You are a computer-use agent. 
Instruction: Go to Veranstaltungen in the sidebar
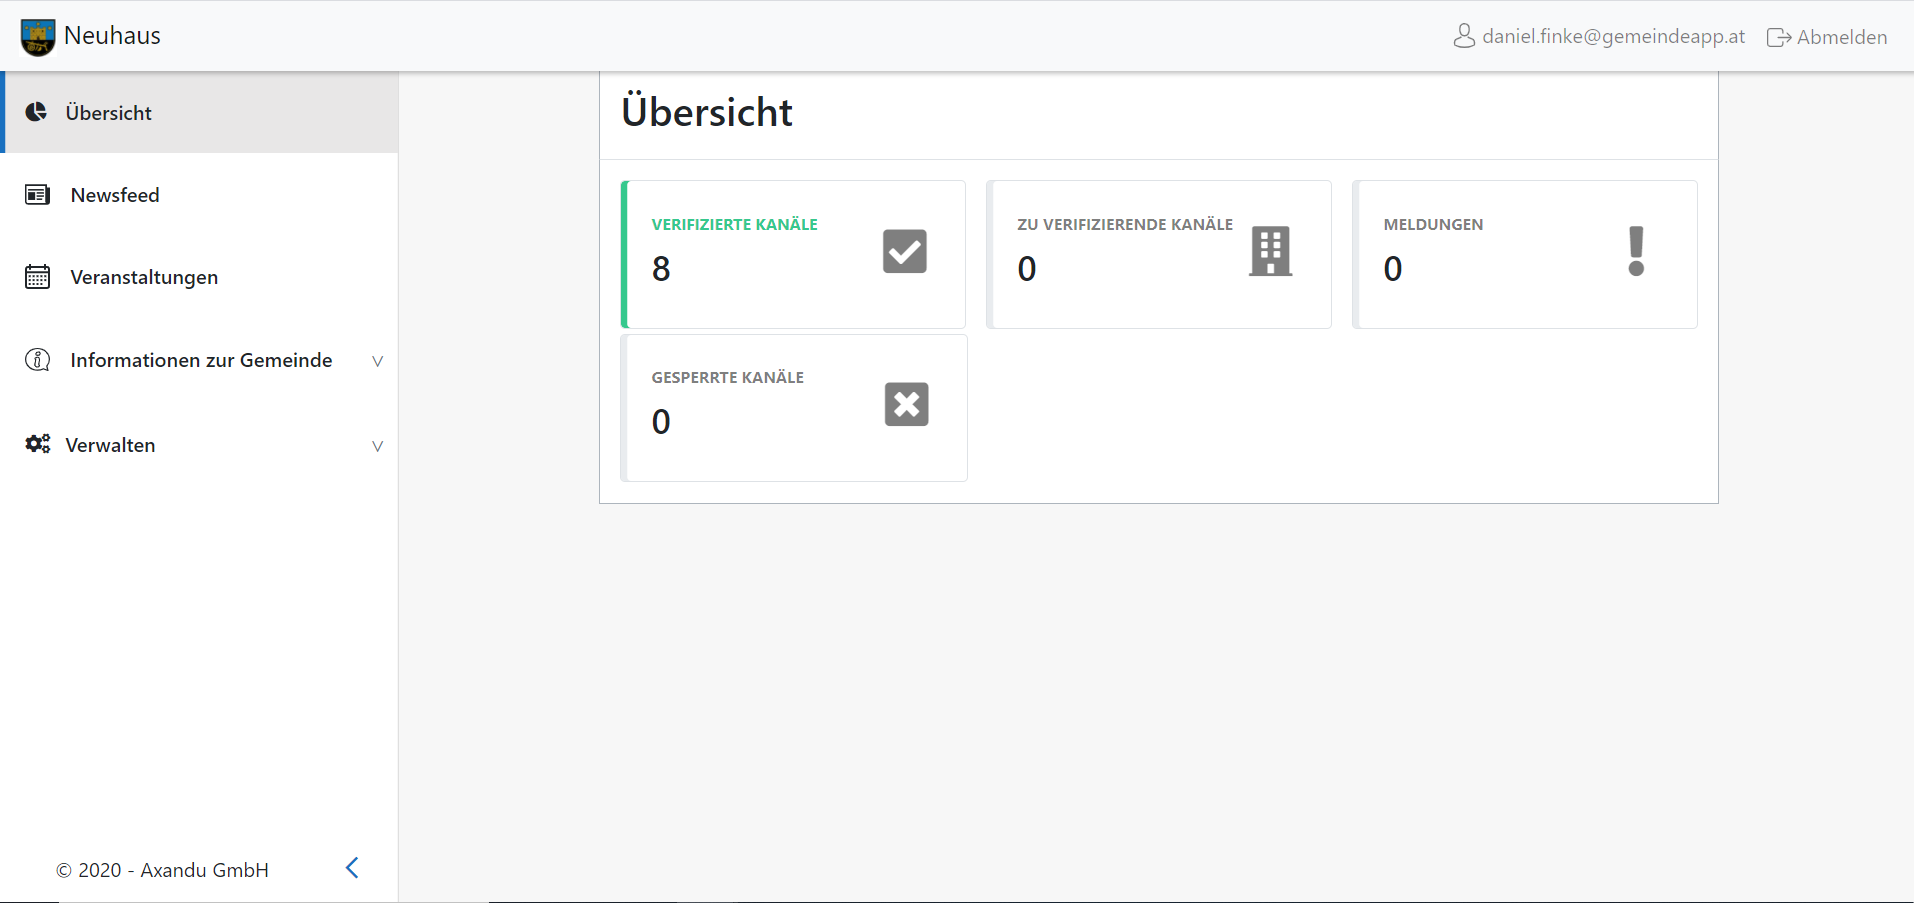coord(144,277)
